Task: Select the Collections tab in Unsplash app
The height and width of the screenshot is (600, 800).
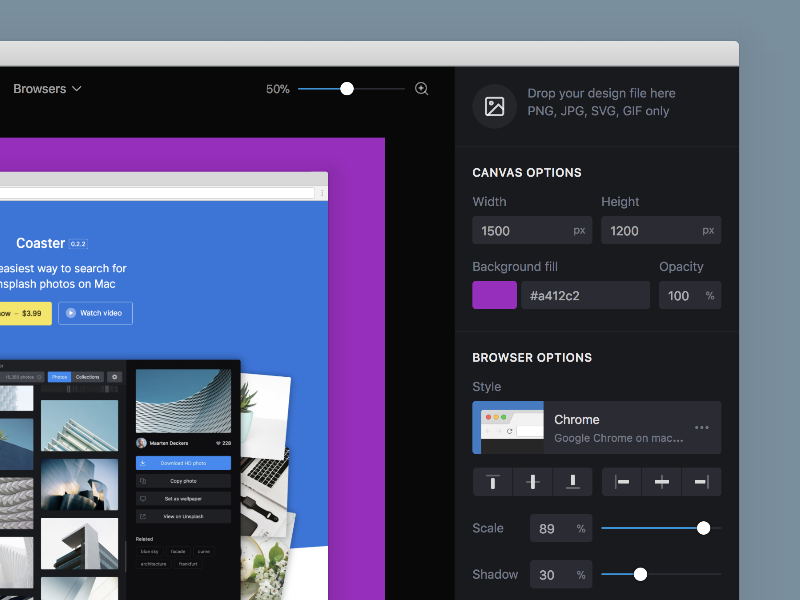Action: [x=87, y=377]
